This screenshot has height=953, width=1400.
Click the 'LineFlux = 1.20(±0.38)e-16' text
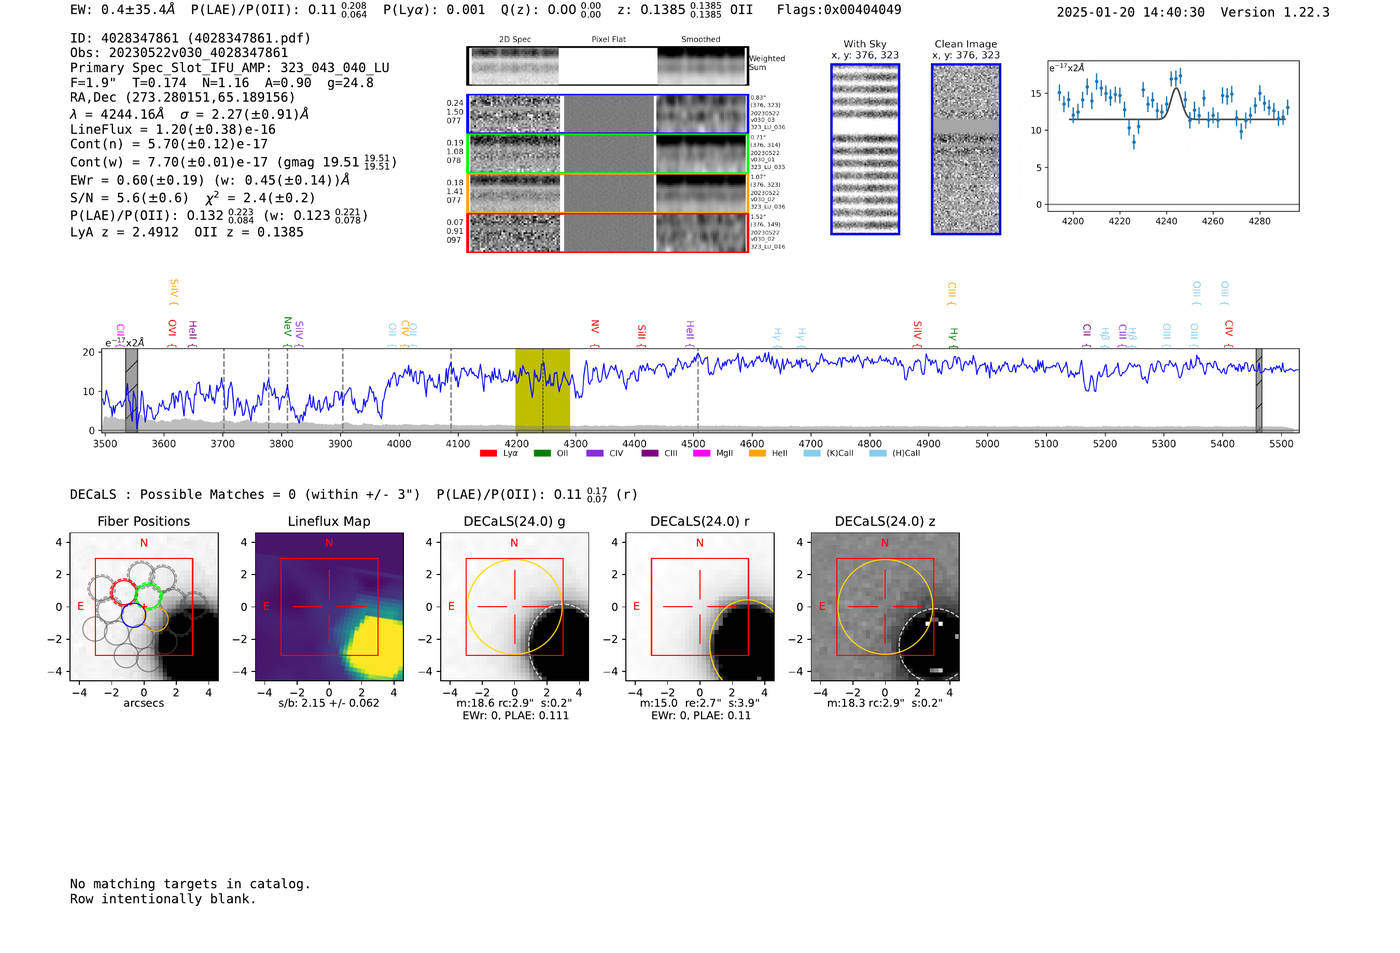173,129
